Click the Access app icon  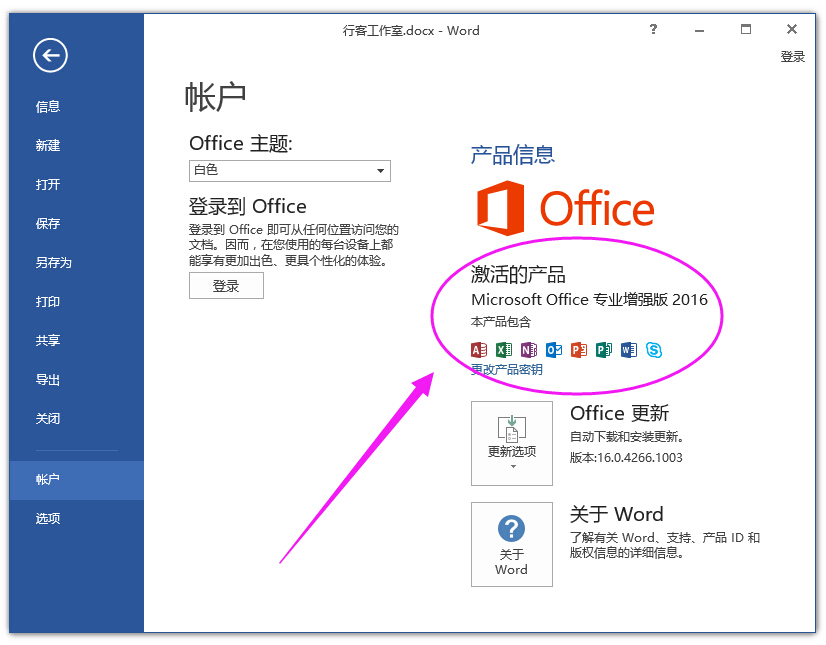click(478, 350)
